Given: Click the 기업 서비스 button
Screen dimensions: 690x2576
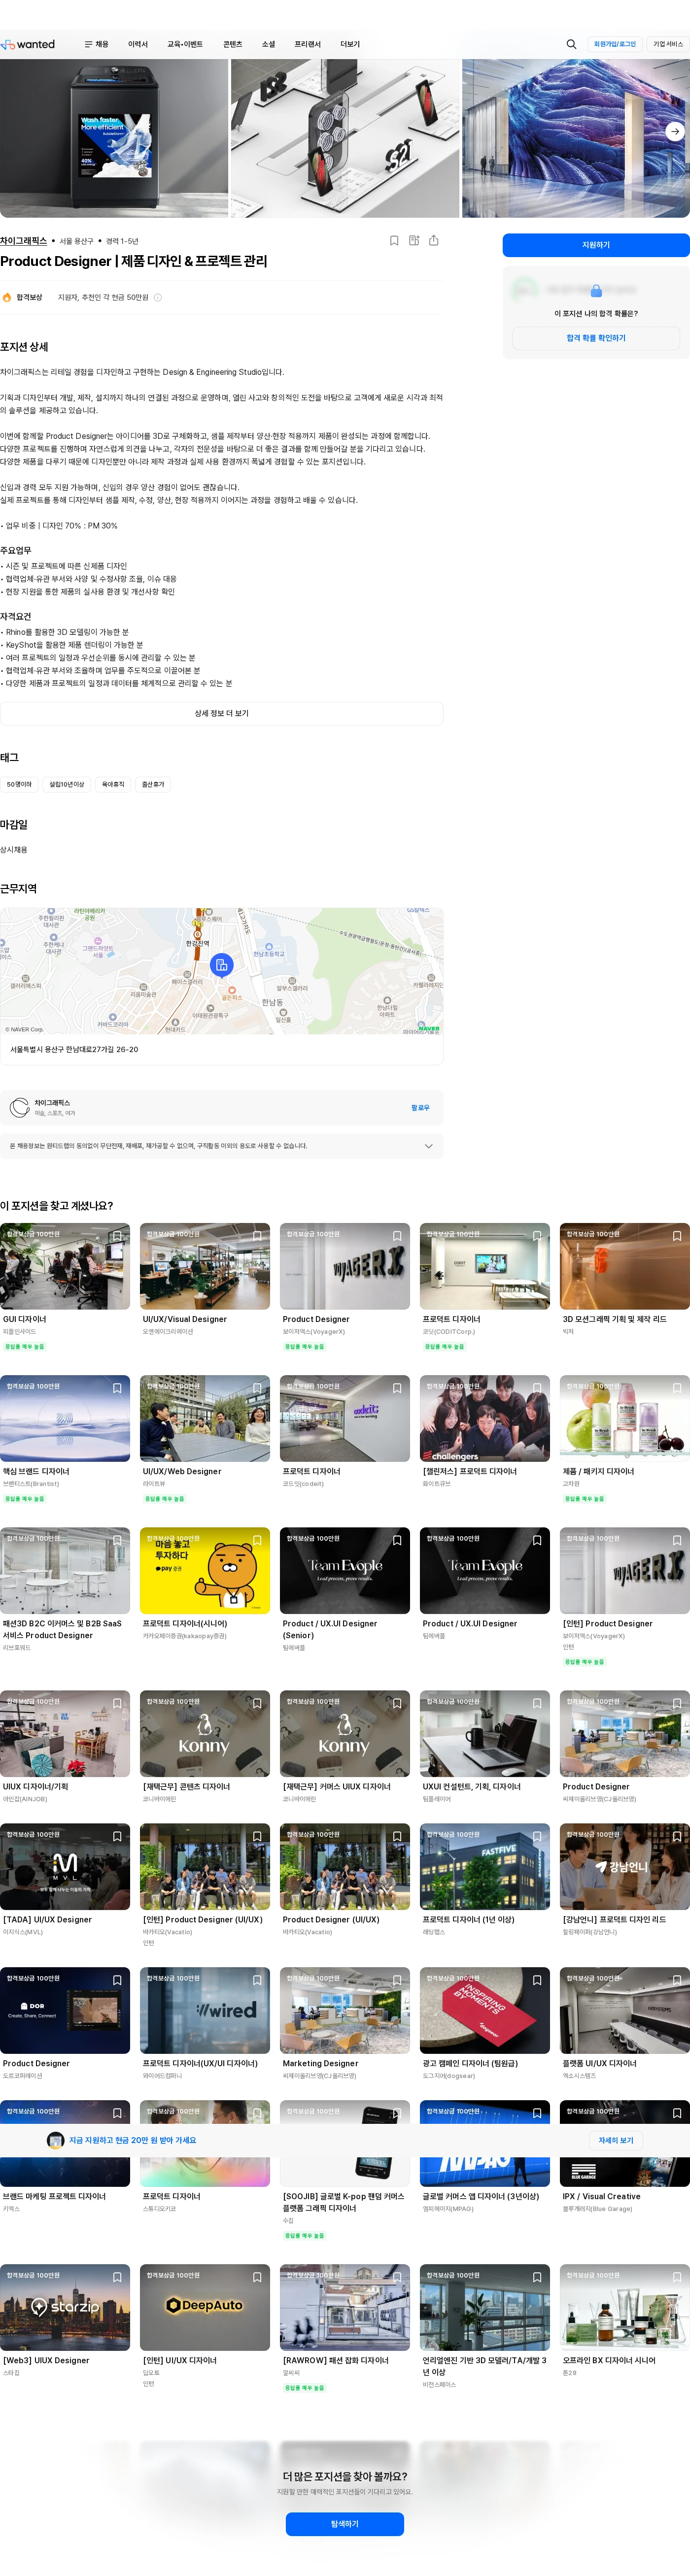Looking at the screenshot, I should click(x=668, y=44).
